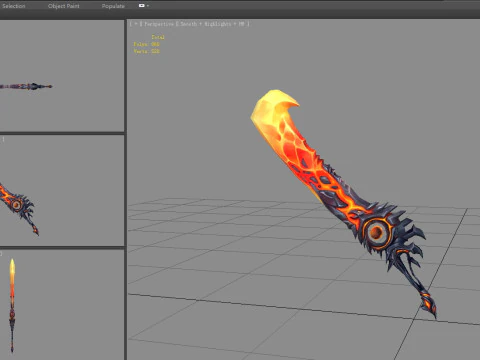Open the Object Paint ribbon tab
The width and height of the screenshot is (480, 360).
tap(64, 6)
